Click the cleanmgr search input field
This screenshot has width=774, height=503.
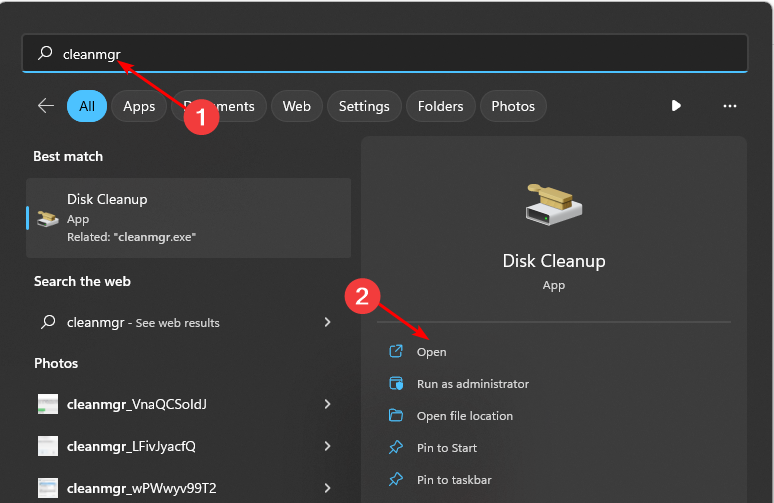400,54
